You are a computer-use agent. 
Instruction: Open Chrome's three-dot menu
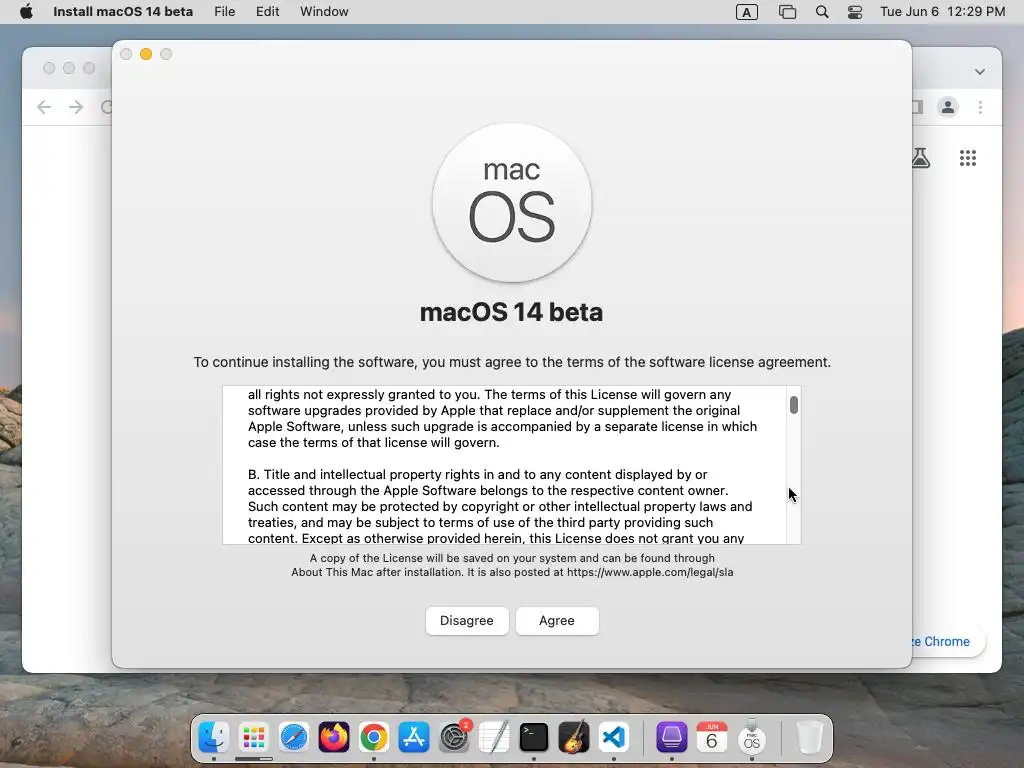(980, 107)
